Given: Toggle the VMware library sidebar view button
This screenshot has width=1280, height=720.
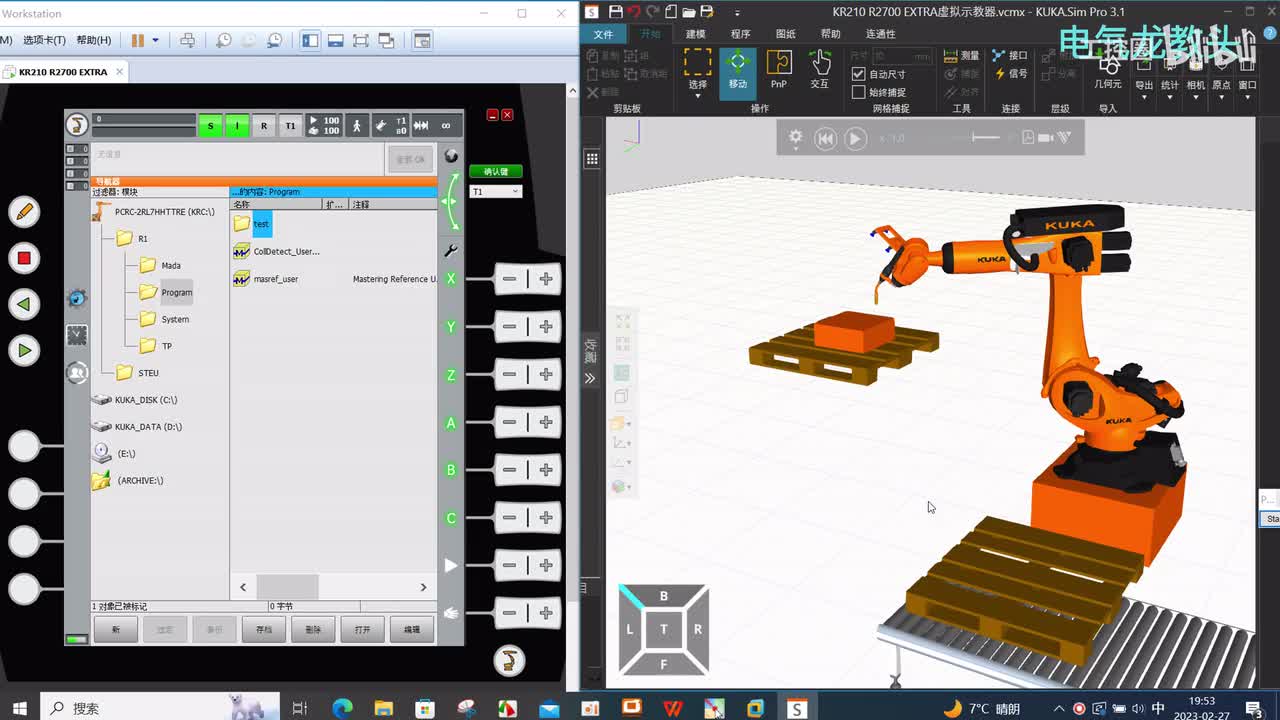Looking at the screenshot, I should pyautogui.click(x=310, y=40).
